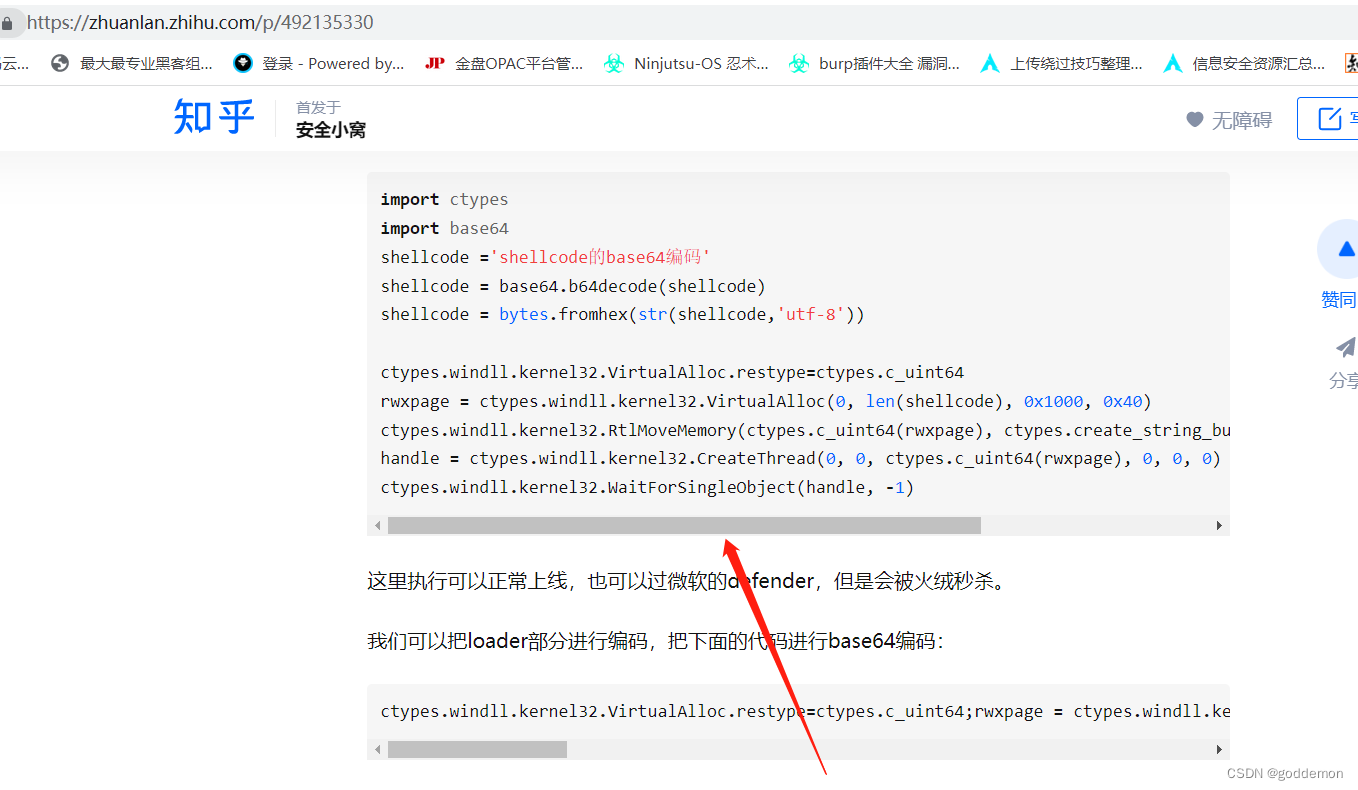Click the 知乎 logo

pyautogui.click(x=214, y=117)
